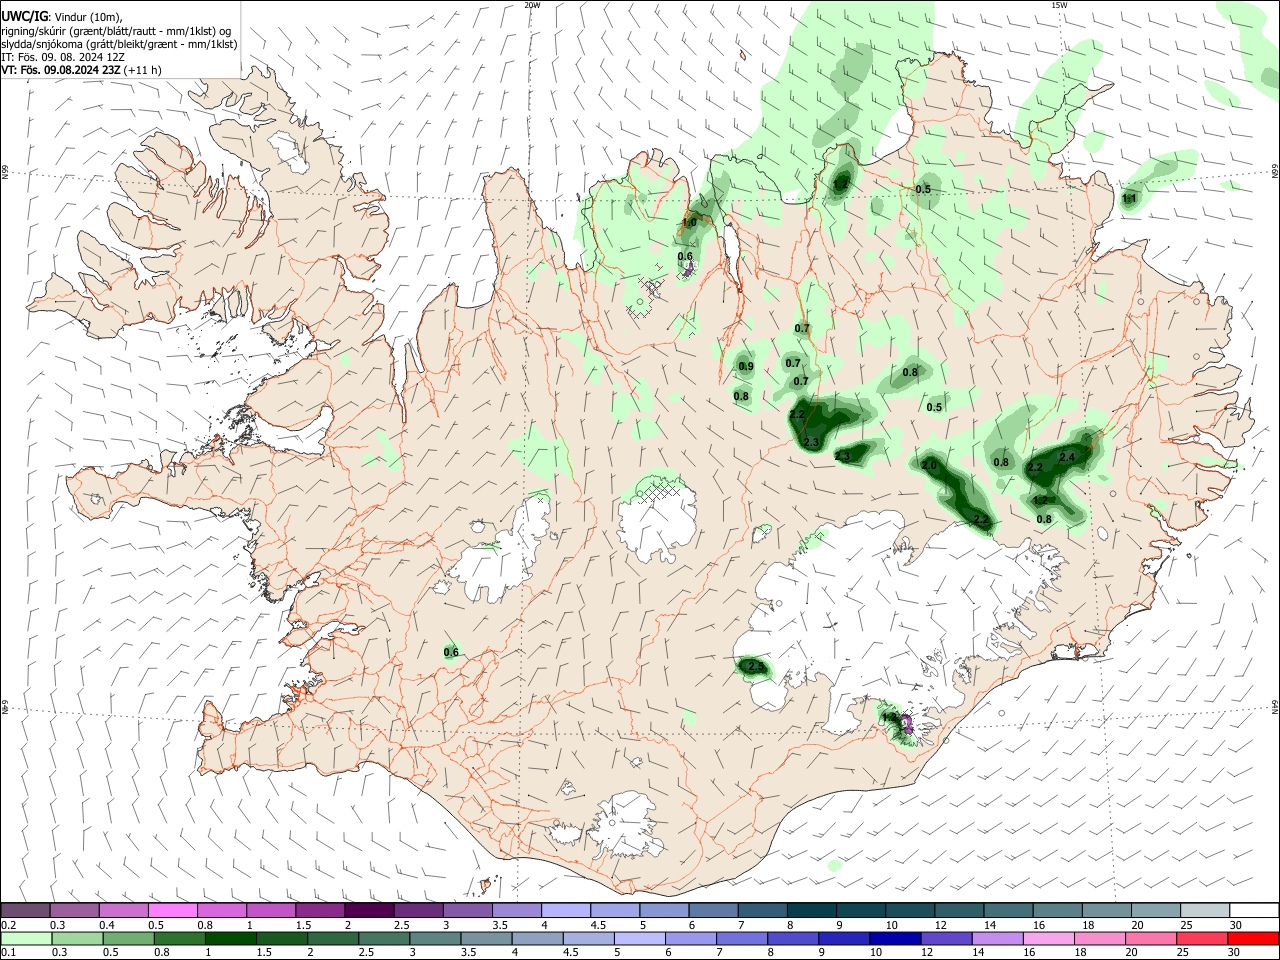
Task: Select the purple swatch labeled 12 in rain scale
Action: point(946,939)
